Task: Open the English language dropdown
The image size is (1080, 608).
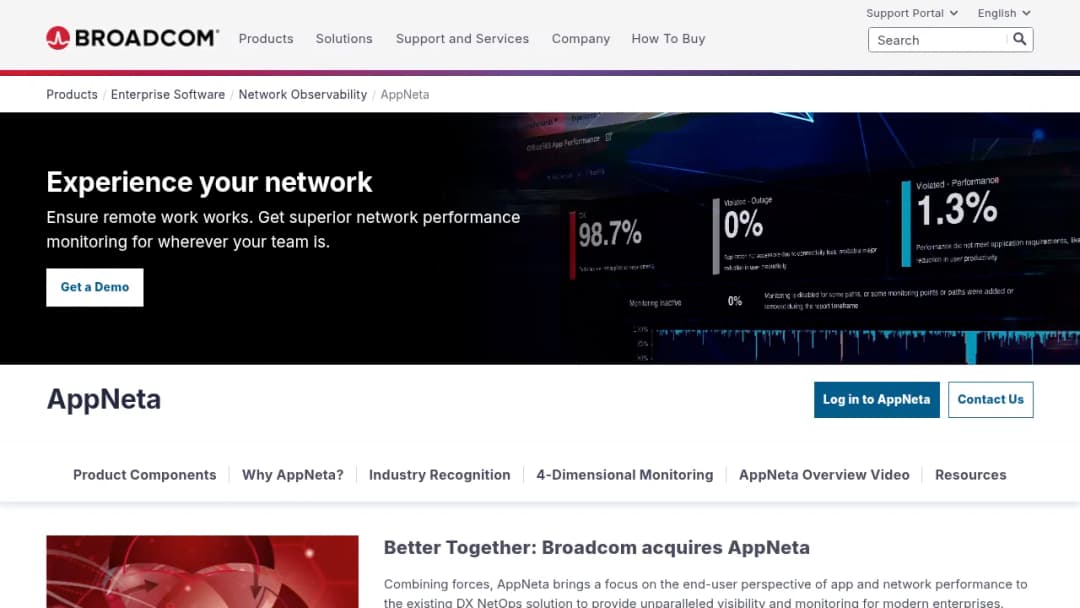Action: point(1004,13)
